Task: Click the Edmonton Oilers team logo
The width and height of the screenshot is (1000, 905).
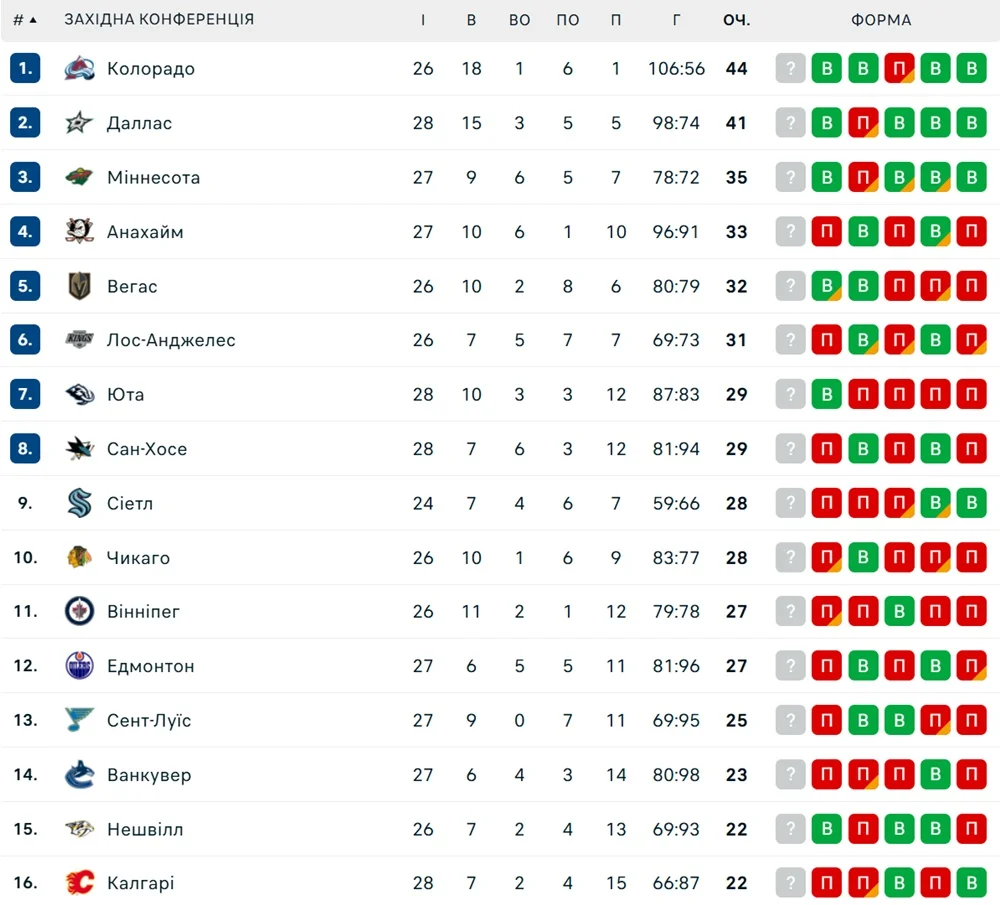Action: pos(79,666)
